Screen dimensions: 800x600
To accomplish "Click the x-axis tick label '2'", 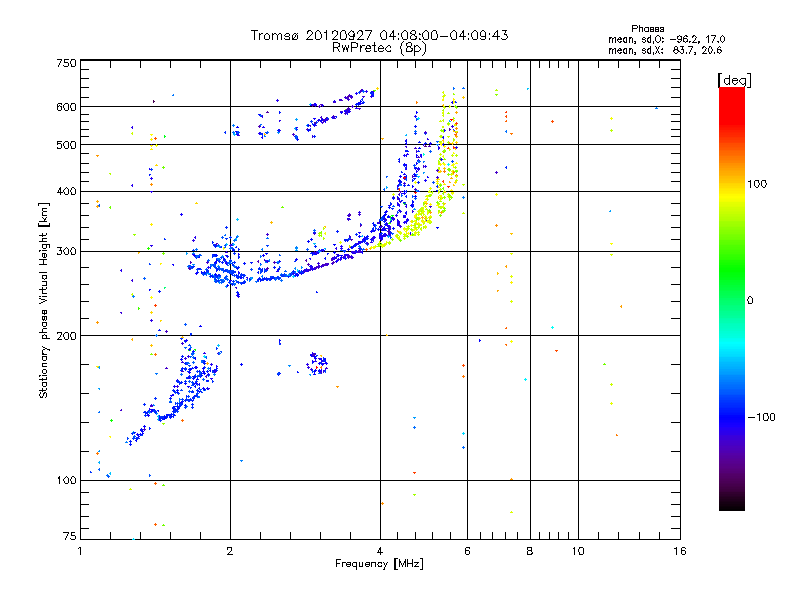I will tap(230, 551).
